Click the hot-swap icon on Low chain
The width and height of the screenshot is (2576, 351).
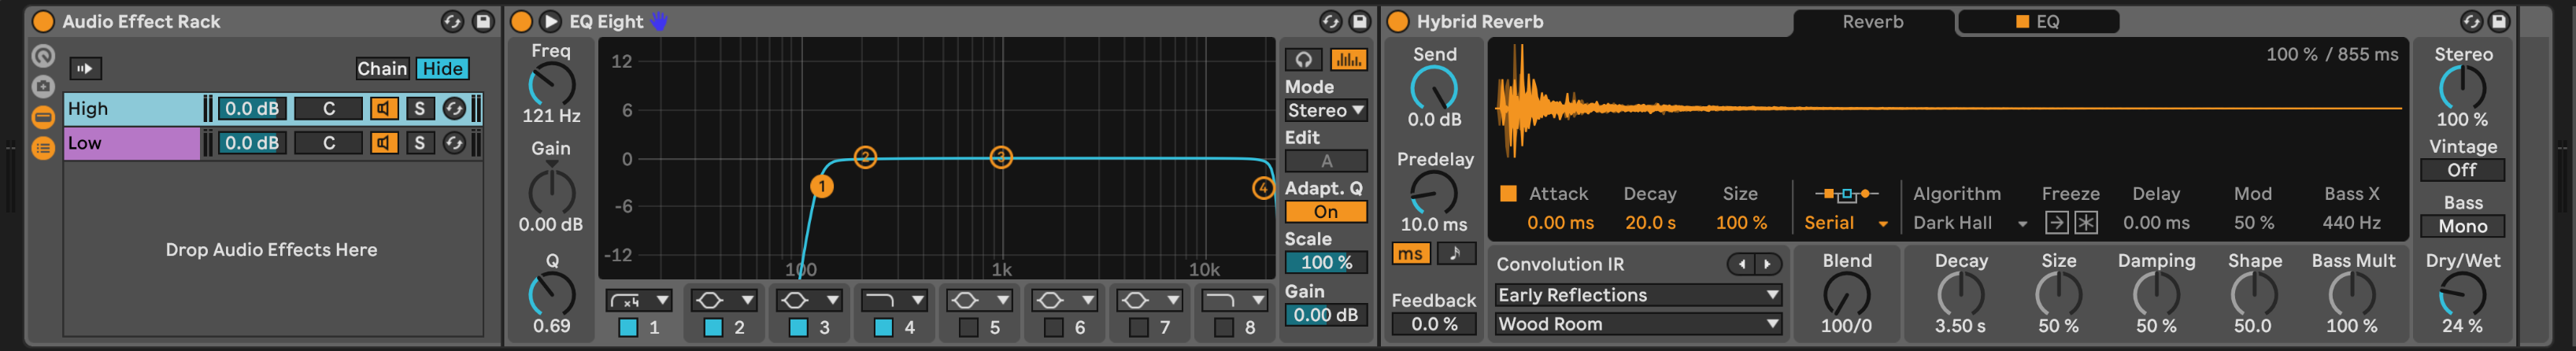(x=454, y=144)
